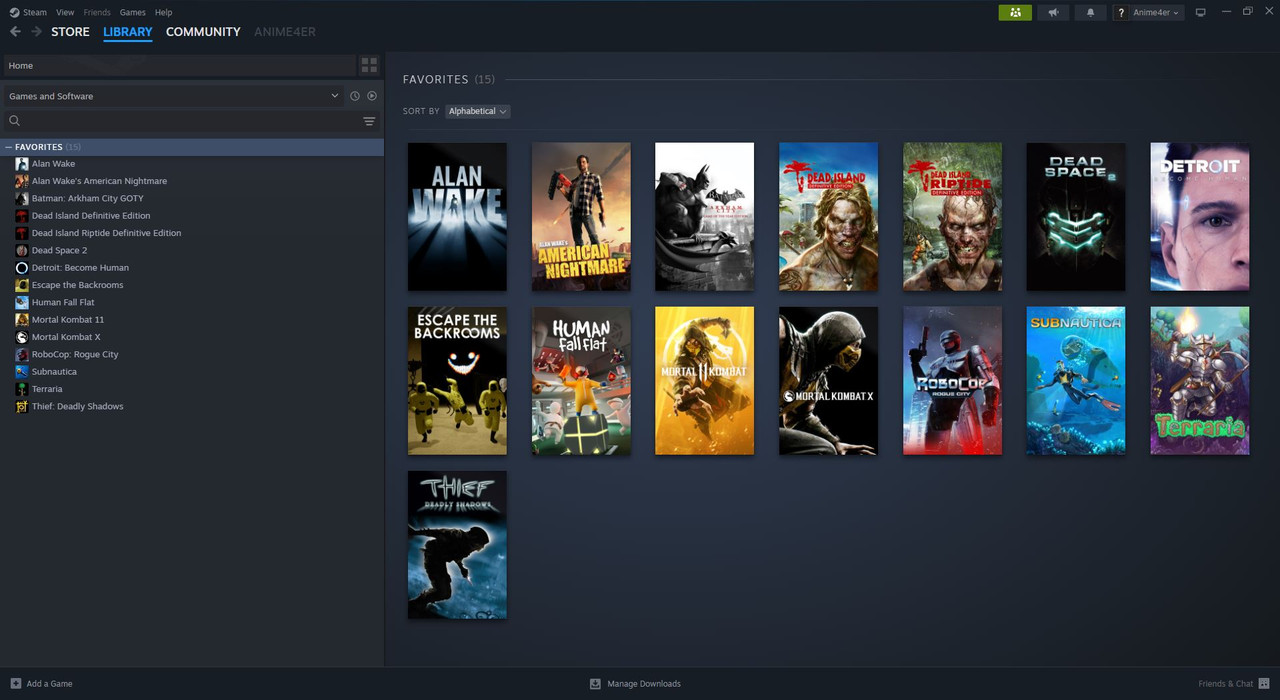Switch to Big Picture mode icon
Screen dimensions: 1280x700
tap(1201, 12)
